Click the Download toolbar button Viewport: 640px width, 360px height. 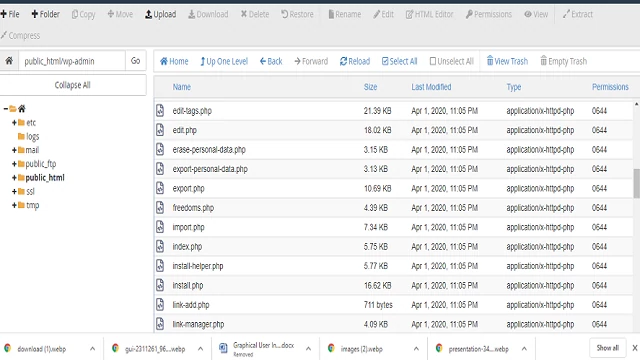coord(208,14)
